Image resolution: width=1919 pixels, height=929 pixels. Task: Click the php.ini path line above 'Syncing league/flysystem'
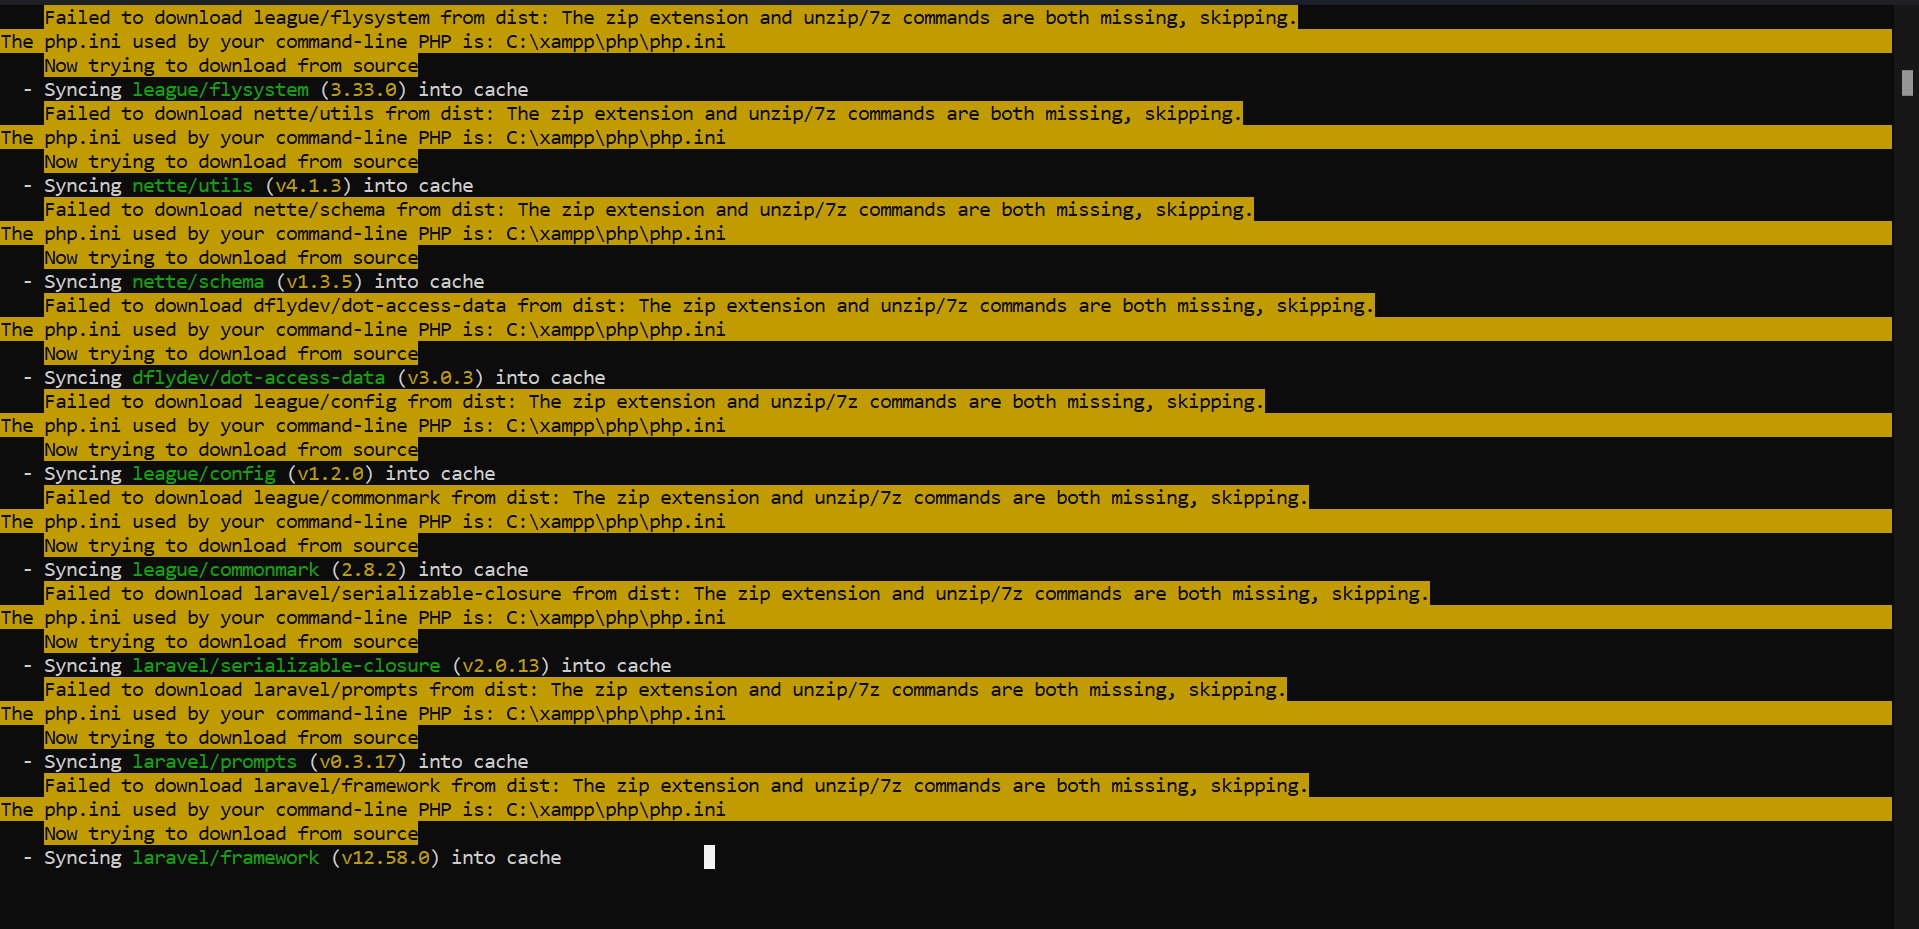pyautogui.click(x=945, y=42)
